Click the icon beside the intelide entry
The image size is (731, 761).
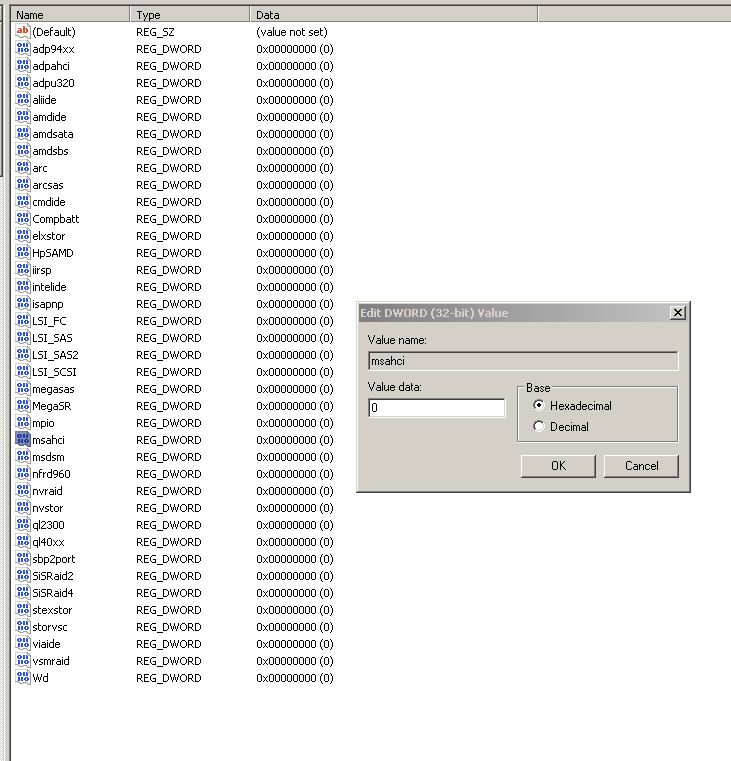point(23,287)
